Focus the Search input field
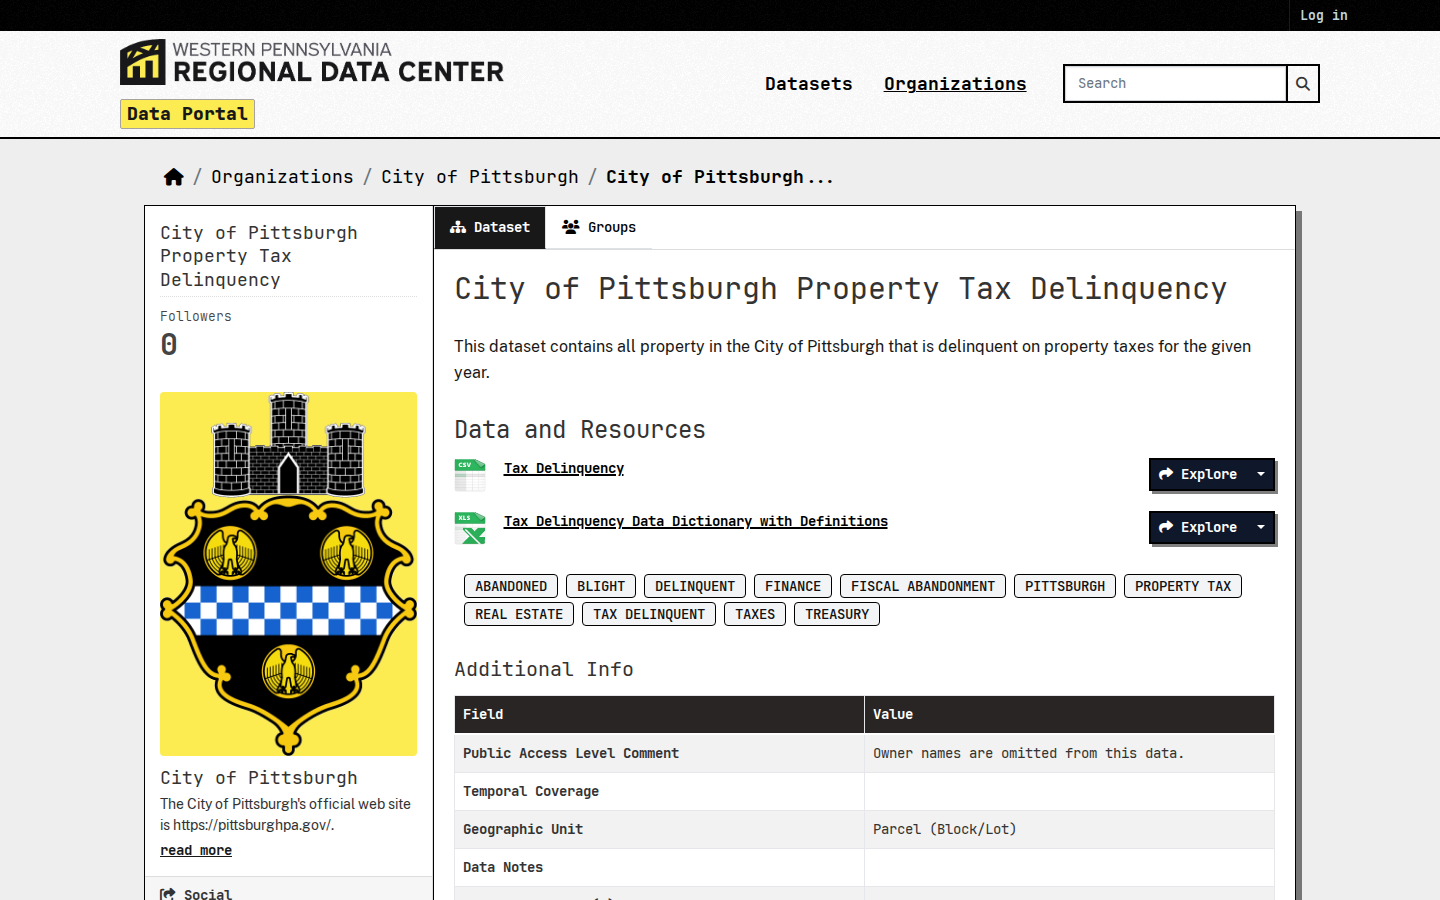The height and width of the screenshot is (900, 1440). click(x=1175, y=84)
